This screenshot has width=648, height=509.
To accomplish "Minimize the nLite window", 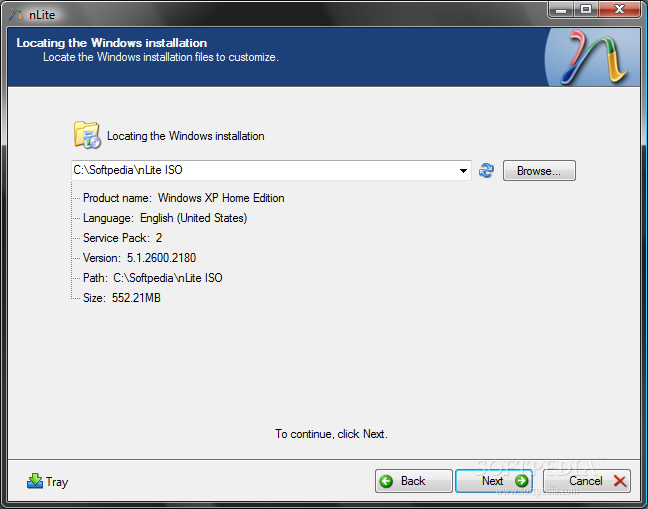I will coord(561,9).
